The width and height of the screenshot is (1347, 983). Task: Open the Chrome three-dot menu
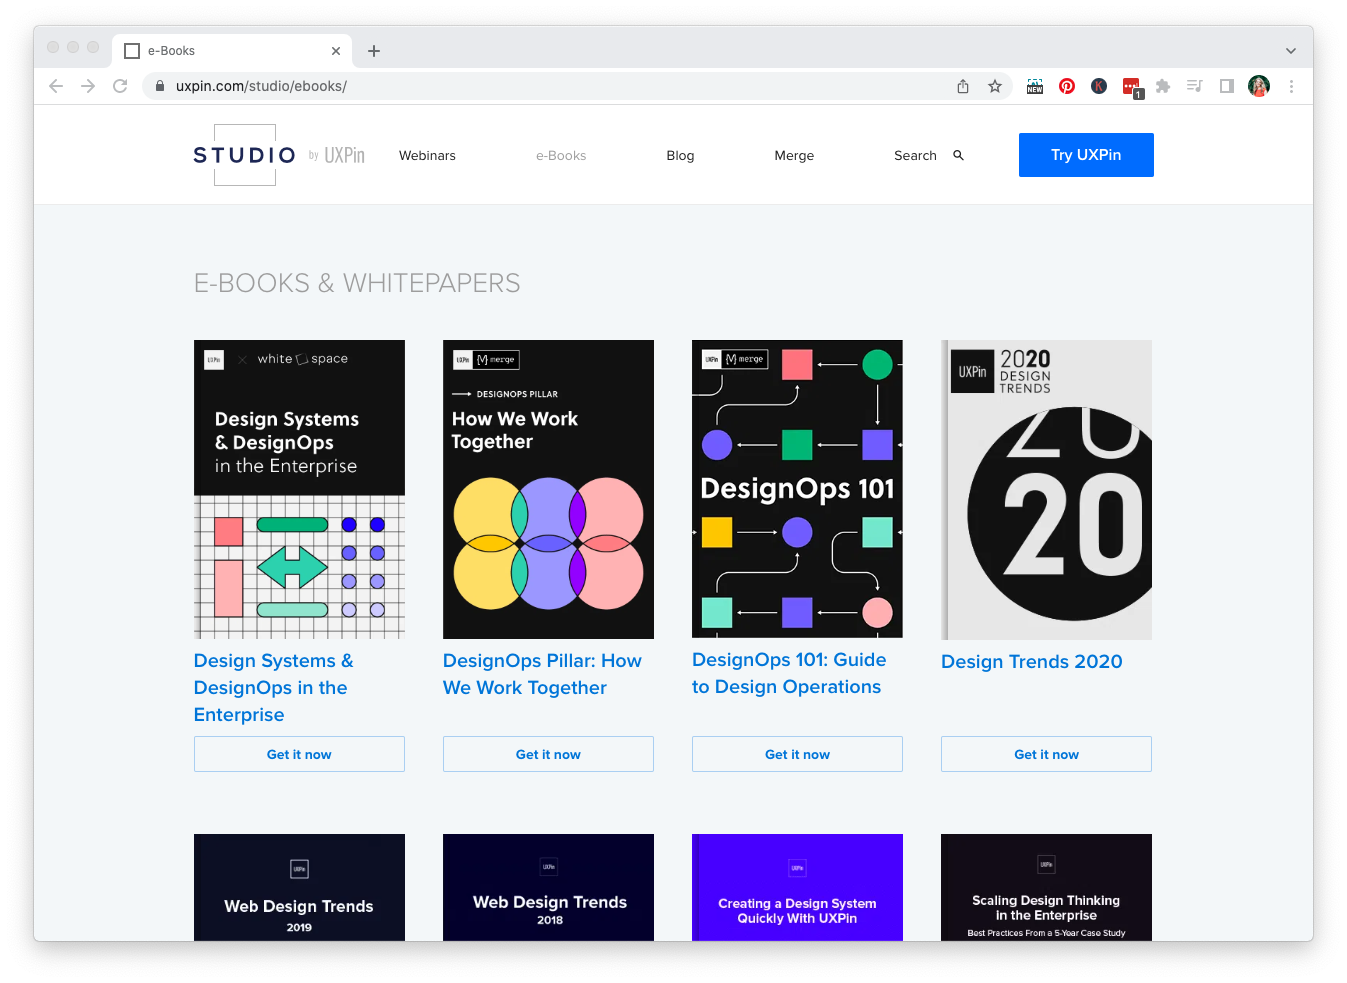click(x=1291, y=86)
